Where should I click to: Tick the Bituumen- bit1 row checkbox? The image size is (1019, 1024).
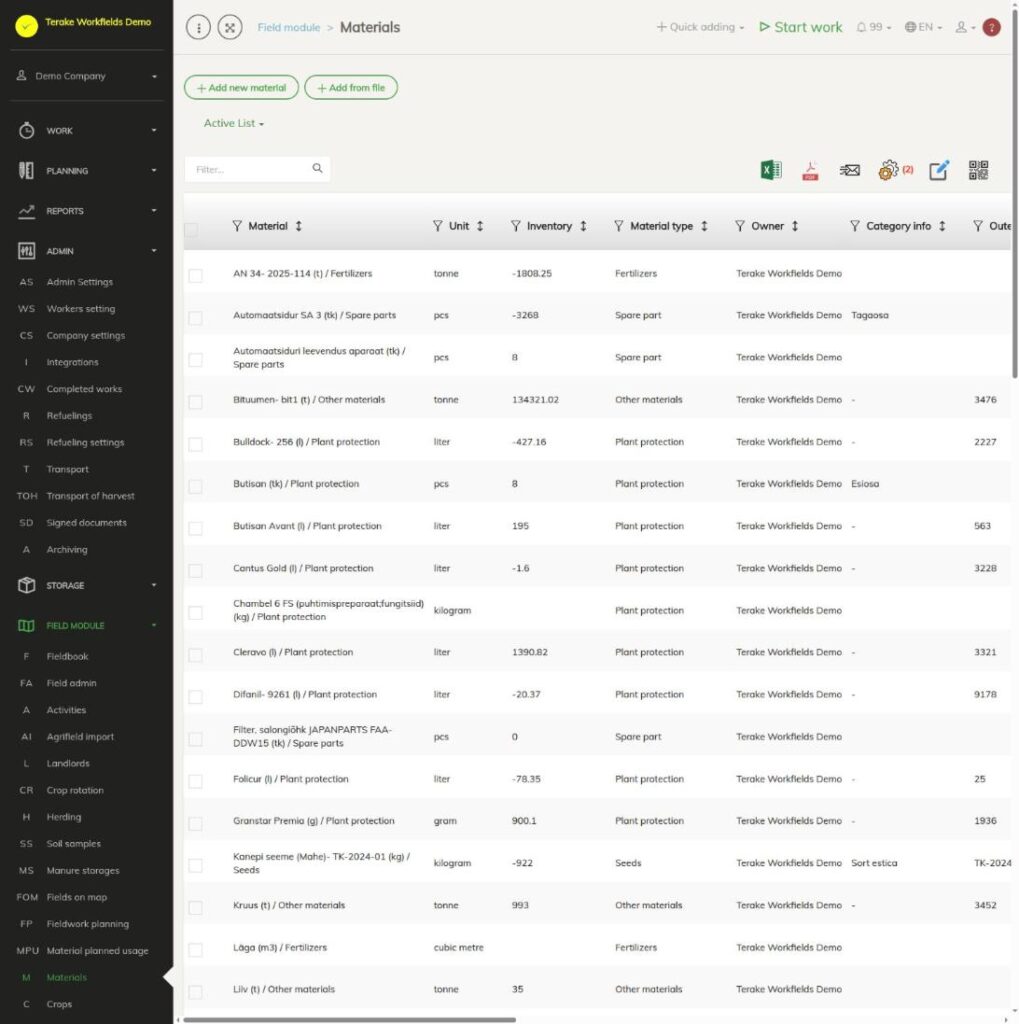click(195, 402)
